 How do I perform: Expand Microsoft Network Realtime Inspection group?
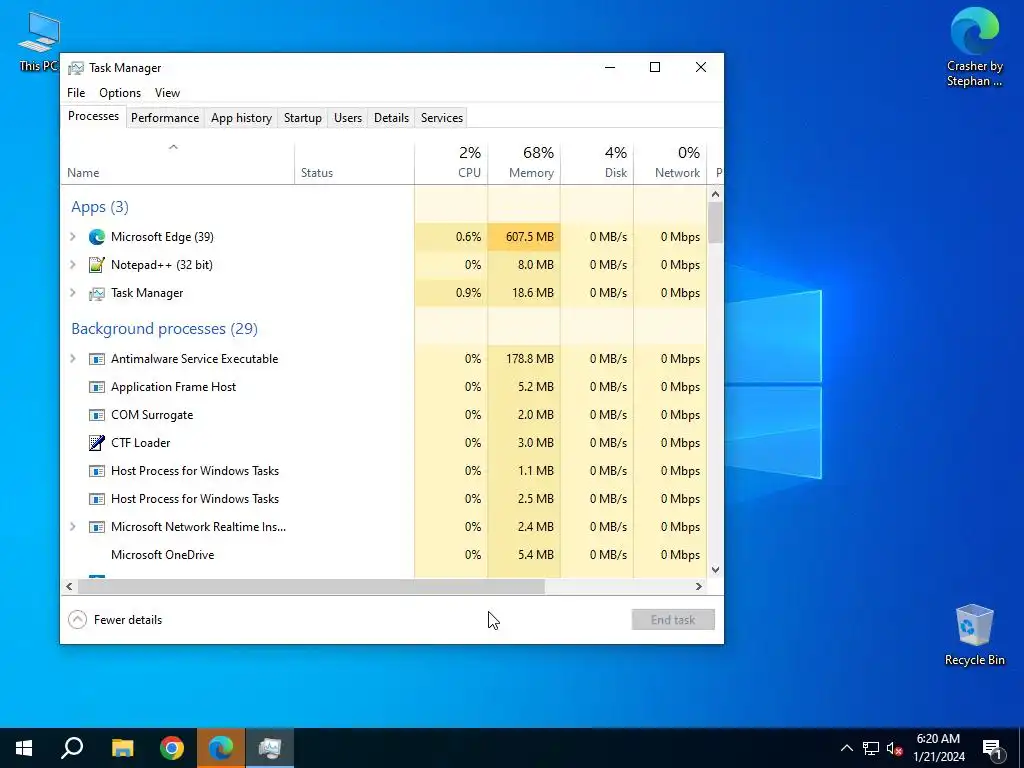pyautogui.click(x=73, y=527)
